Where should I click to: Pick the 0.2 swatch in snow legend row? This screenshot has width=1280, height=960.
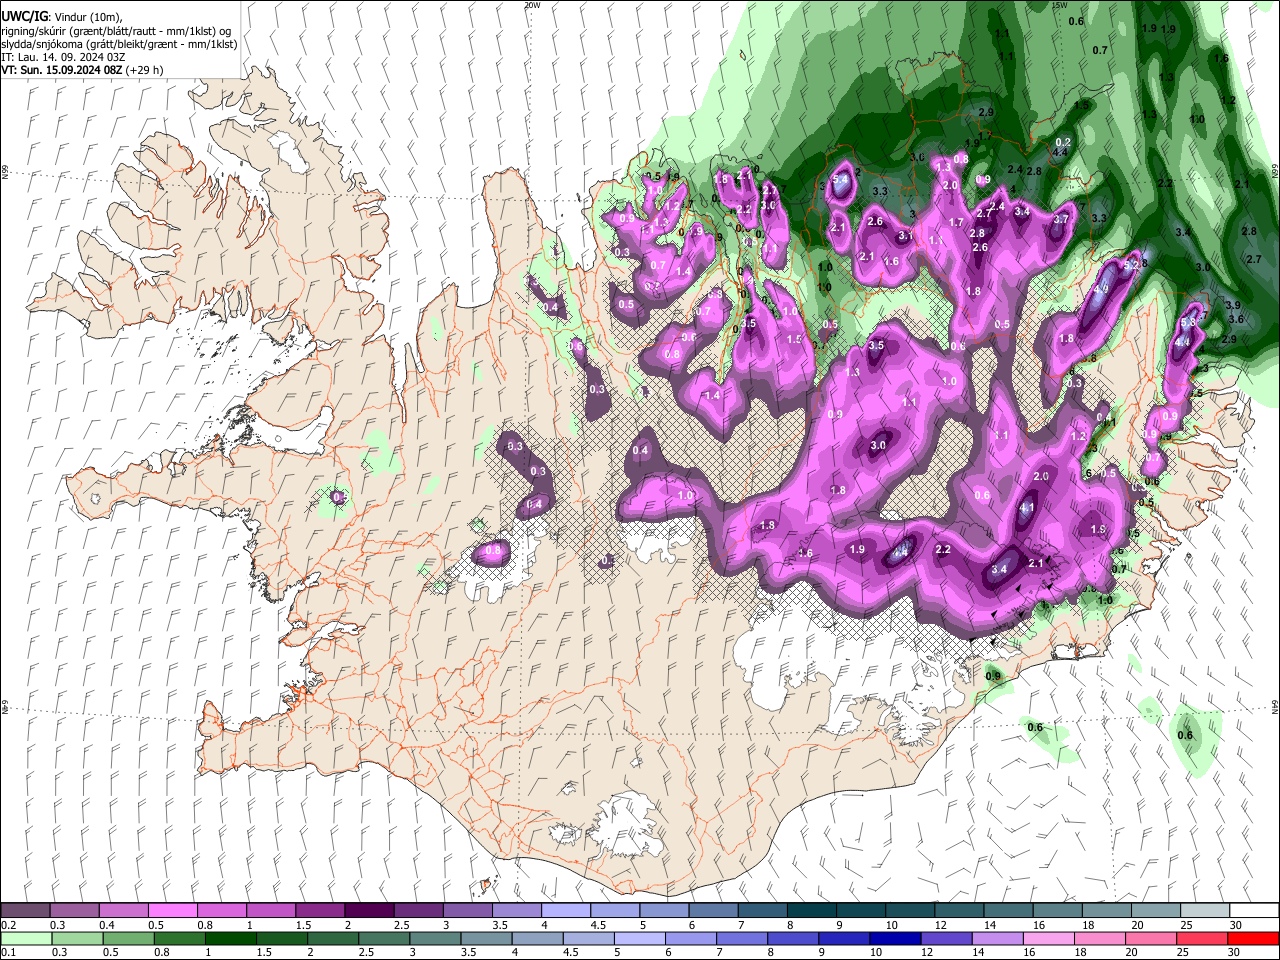[x=25, y=911]
